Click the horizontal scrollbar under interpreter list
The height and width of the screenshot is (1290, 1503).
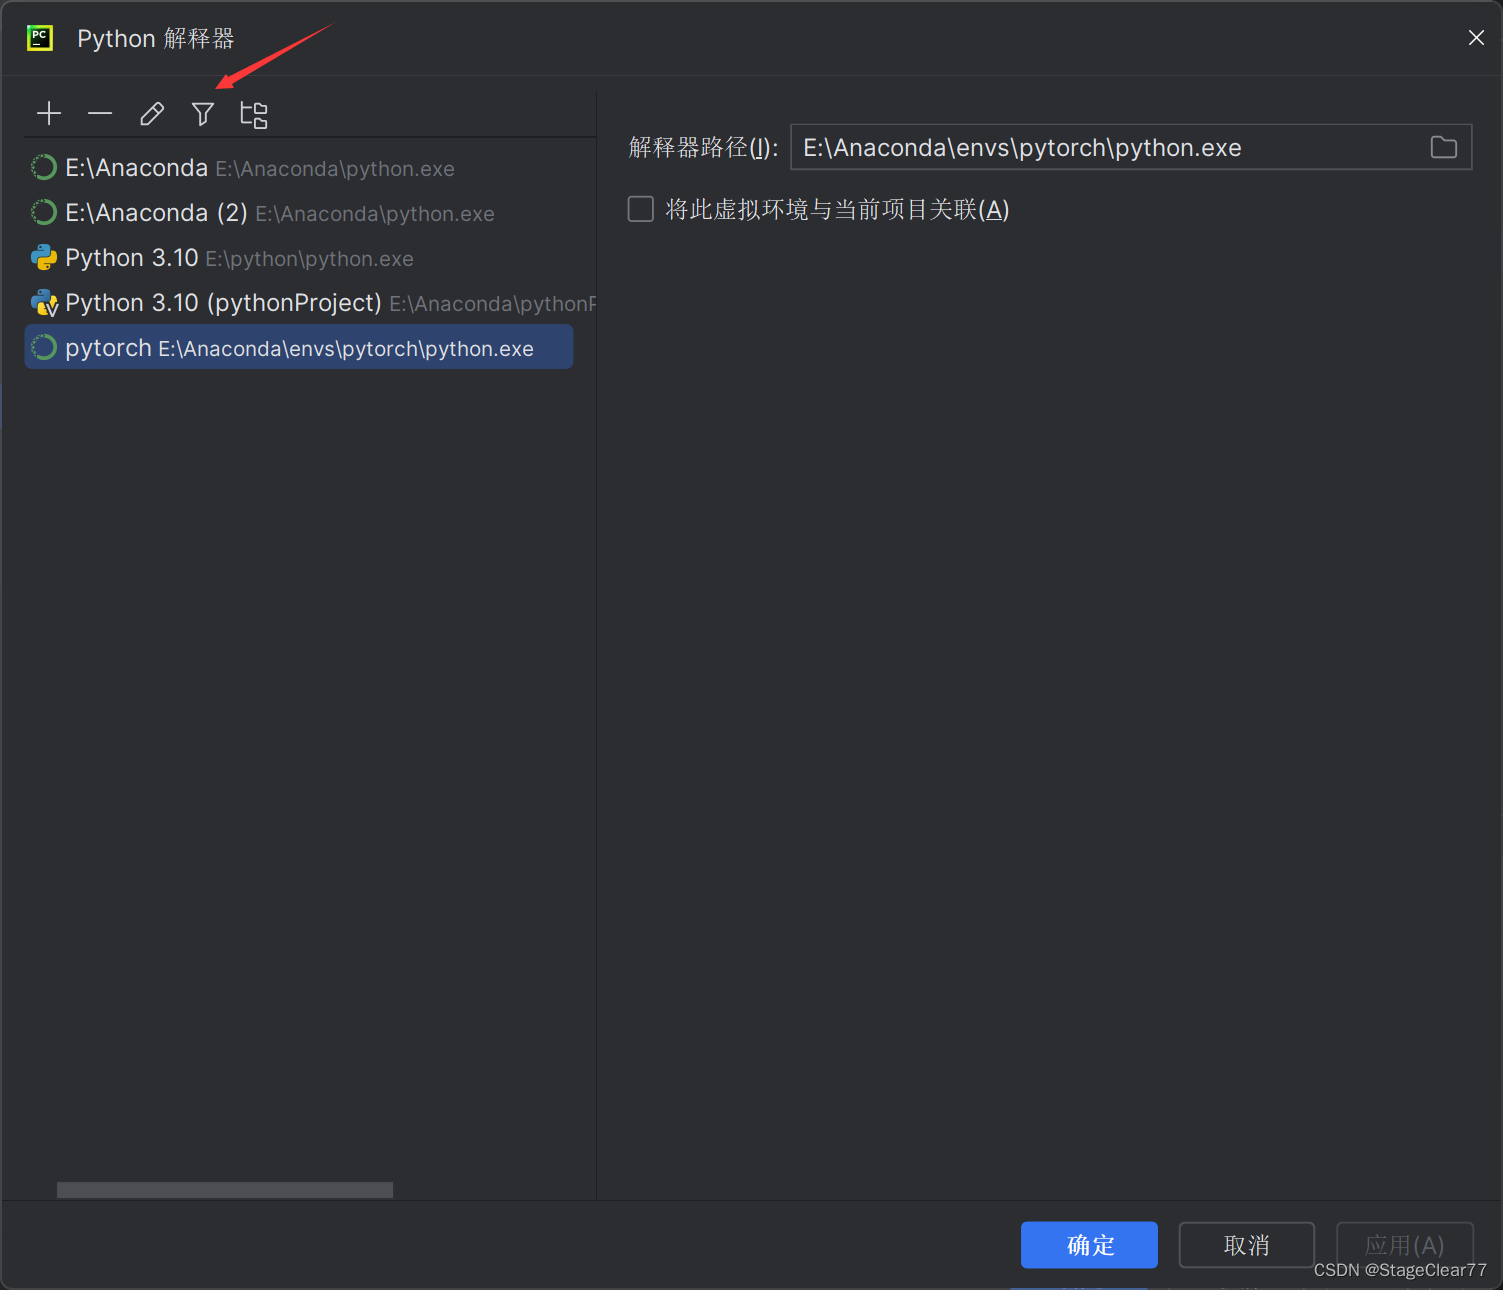point(225,1190)
